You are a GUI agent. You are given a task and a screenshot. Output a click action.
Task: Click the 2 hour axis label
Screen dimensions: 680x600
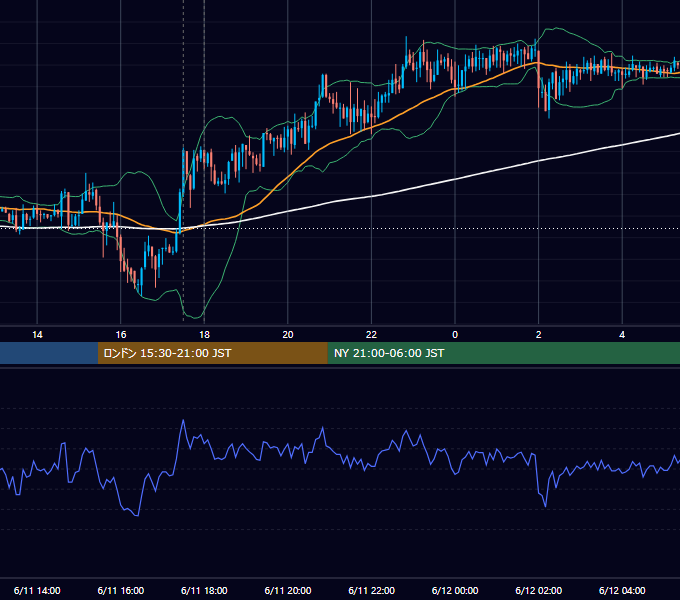(539, 335)
